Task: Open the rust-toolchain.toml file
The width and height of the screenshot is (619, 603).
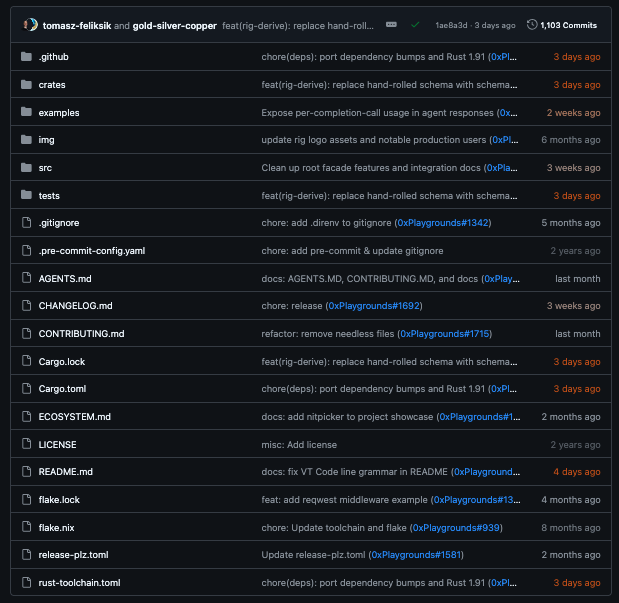Action: tap(79, 583)
